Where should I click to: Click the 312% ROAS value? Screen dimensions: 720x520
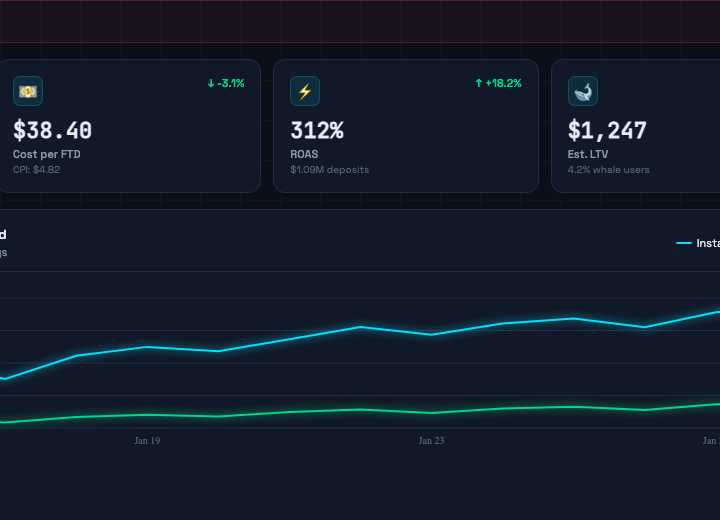(x=317, y=131)
